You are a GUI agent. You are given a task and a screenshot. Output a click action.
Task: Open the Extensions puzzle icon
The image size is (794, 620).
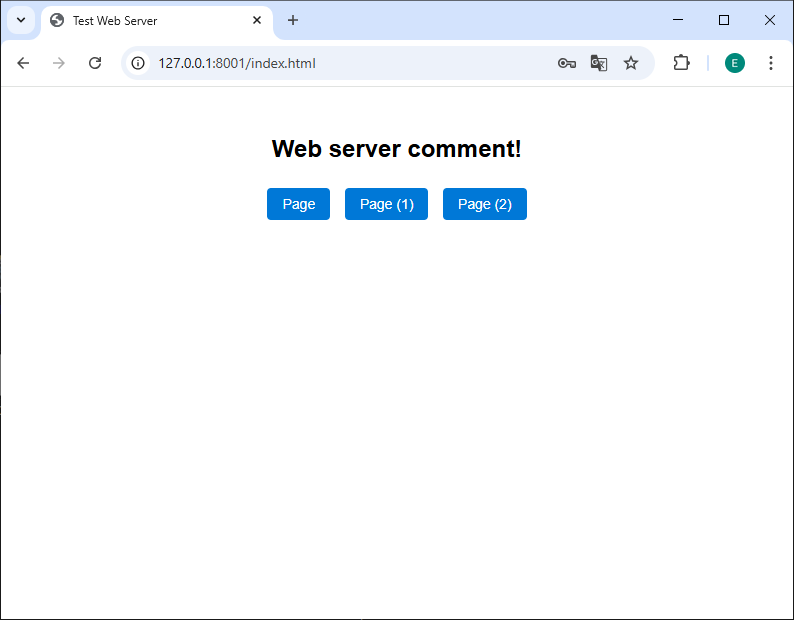681,63
